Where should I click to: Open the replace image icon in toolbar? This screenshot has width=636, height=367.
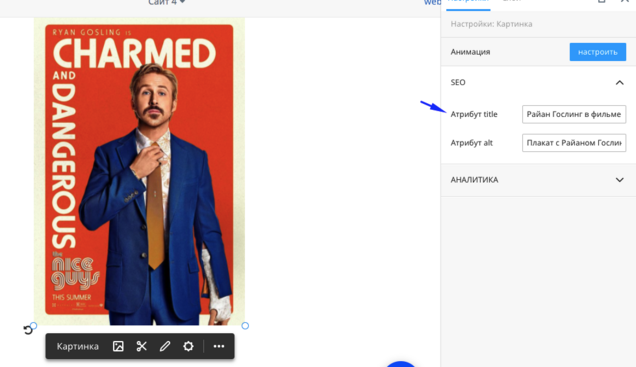118,346
